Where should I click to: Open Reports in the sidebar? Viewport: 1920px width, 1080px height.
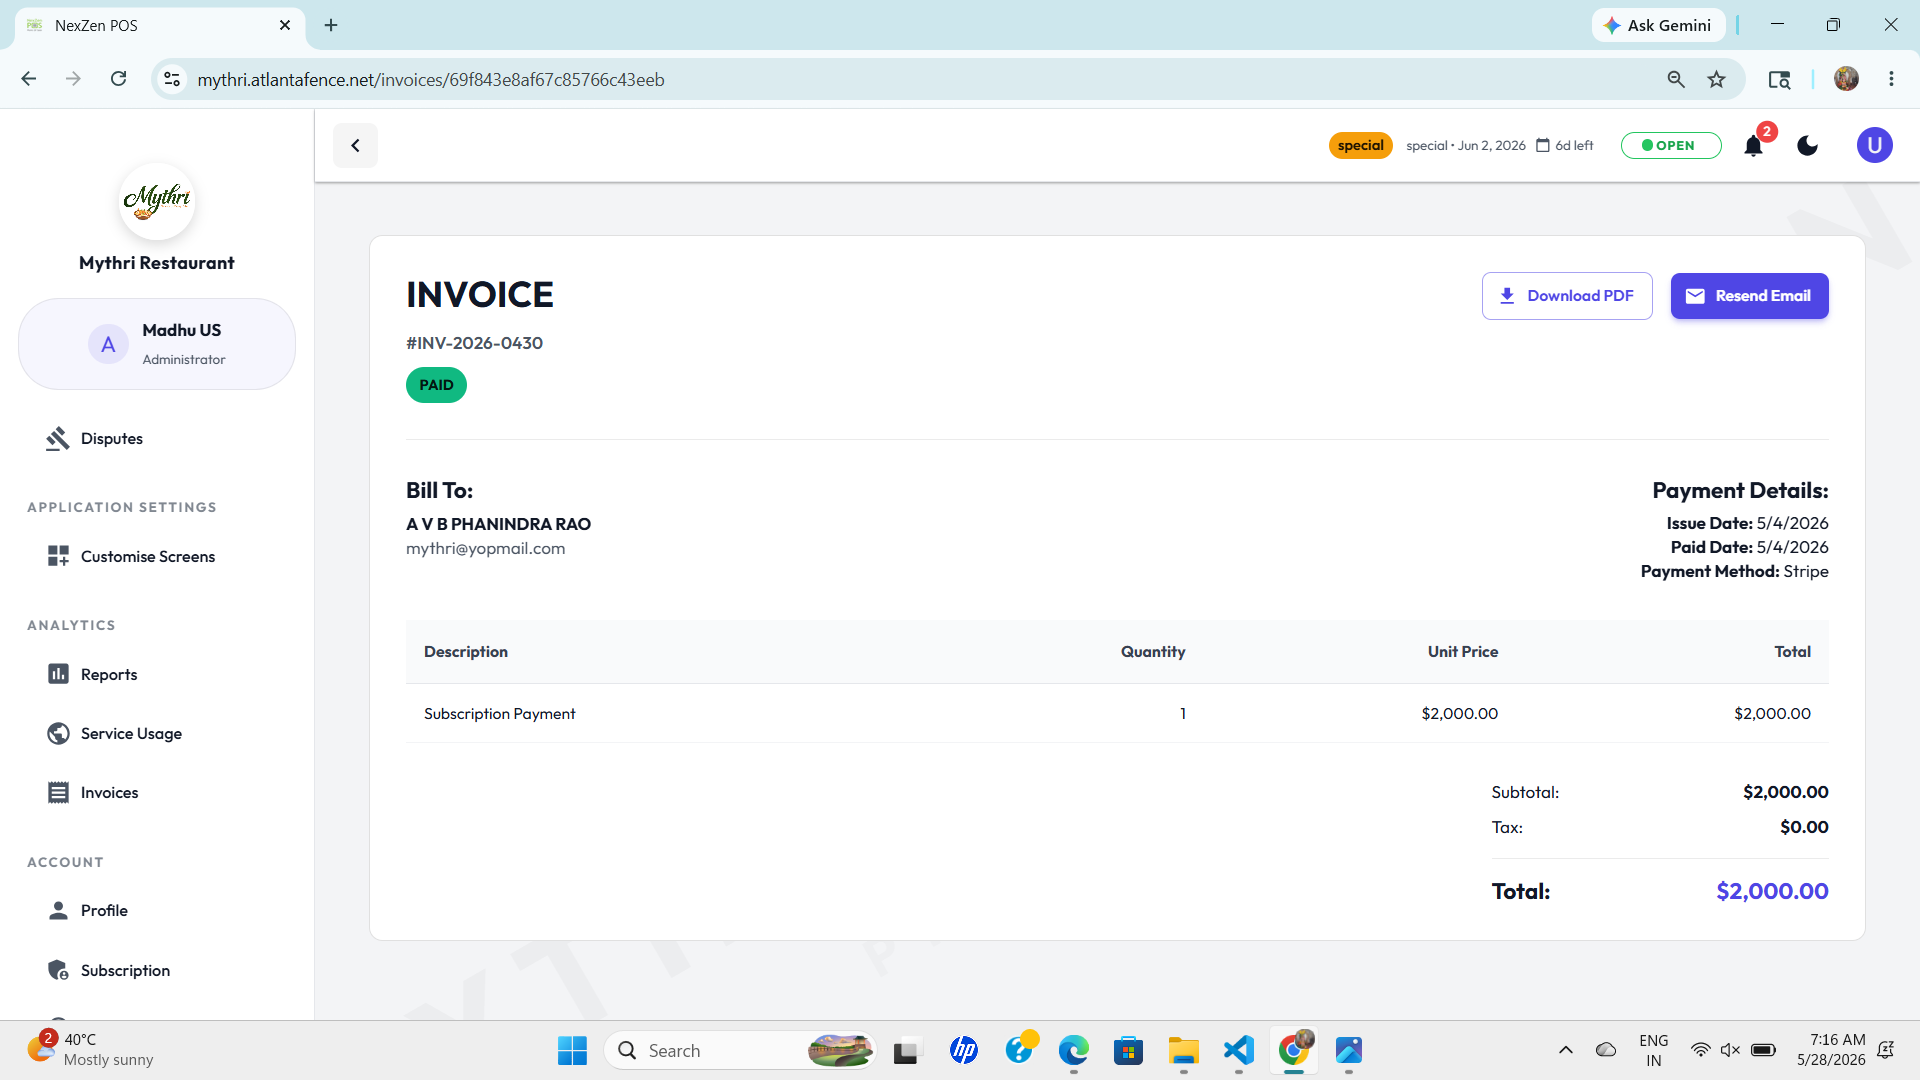pos(109,675)
